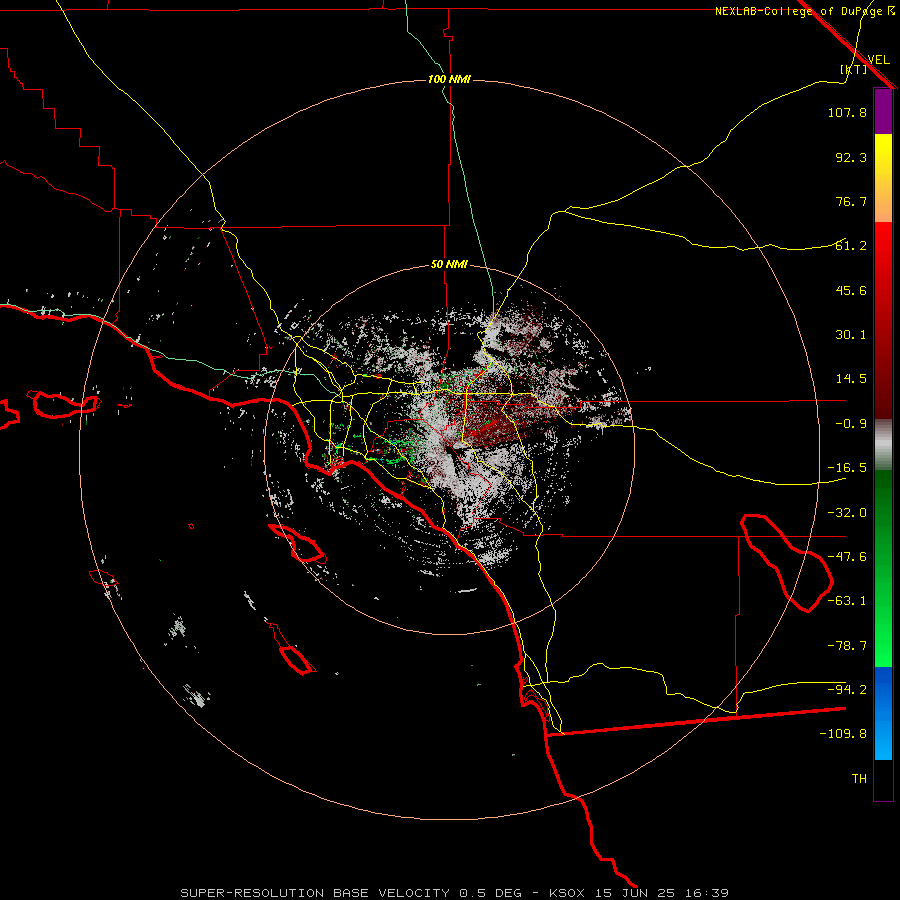Pick the purple segment of the velocity scale
900x900 pixels.
click(x=883, y=112)
